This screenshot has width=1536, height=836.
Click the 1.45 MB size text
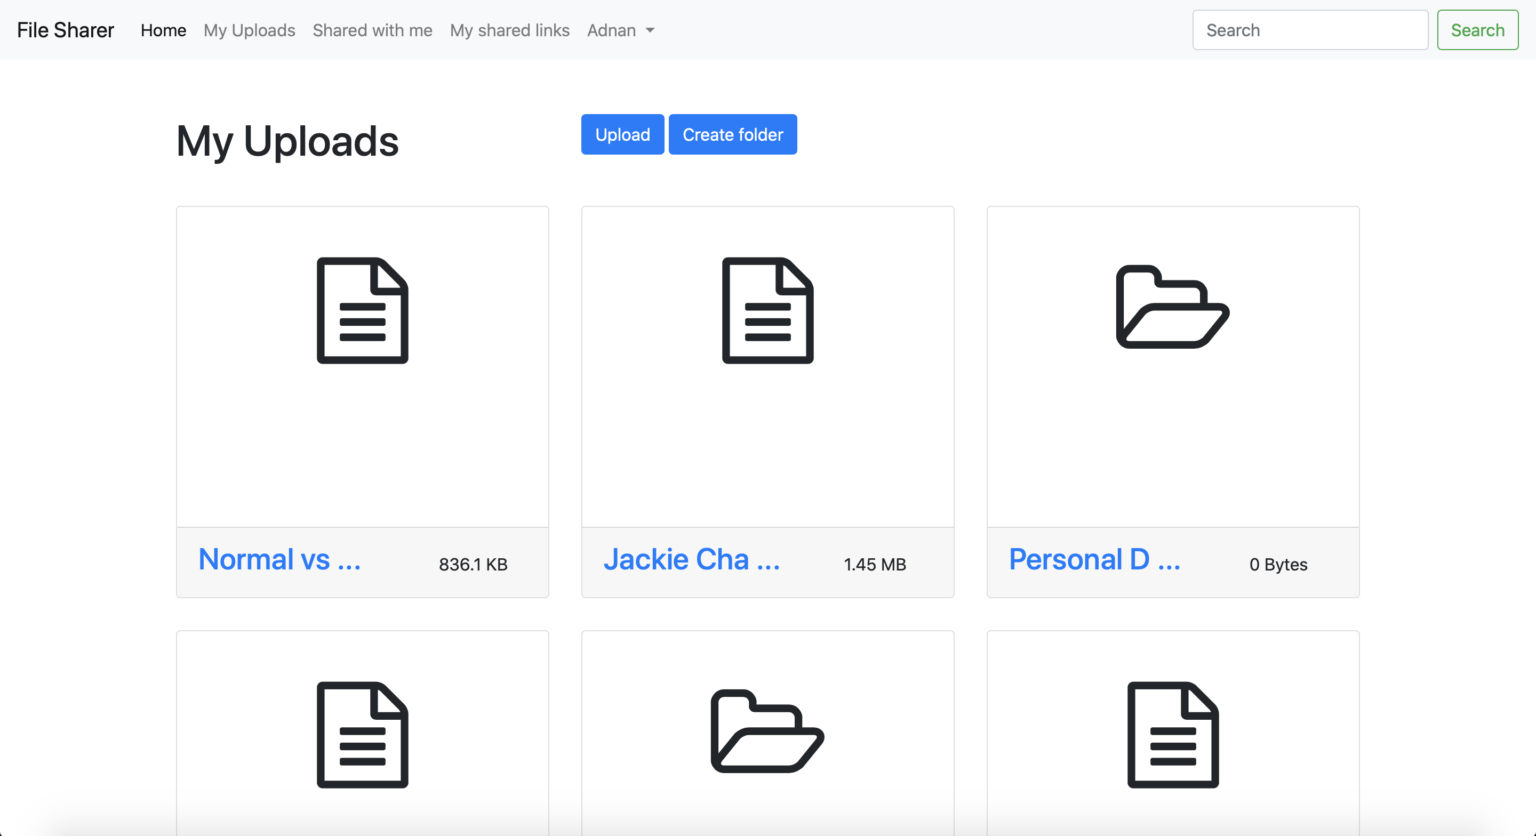click(875, 564)
